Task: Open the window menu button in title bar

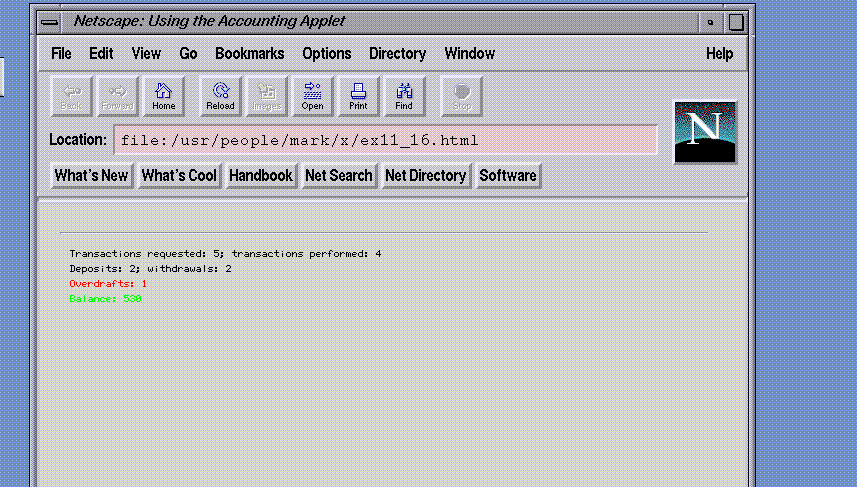Action: (x=49, y=22)
